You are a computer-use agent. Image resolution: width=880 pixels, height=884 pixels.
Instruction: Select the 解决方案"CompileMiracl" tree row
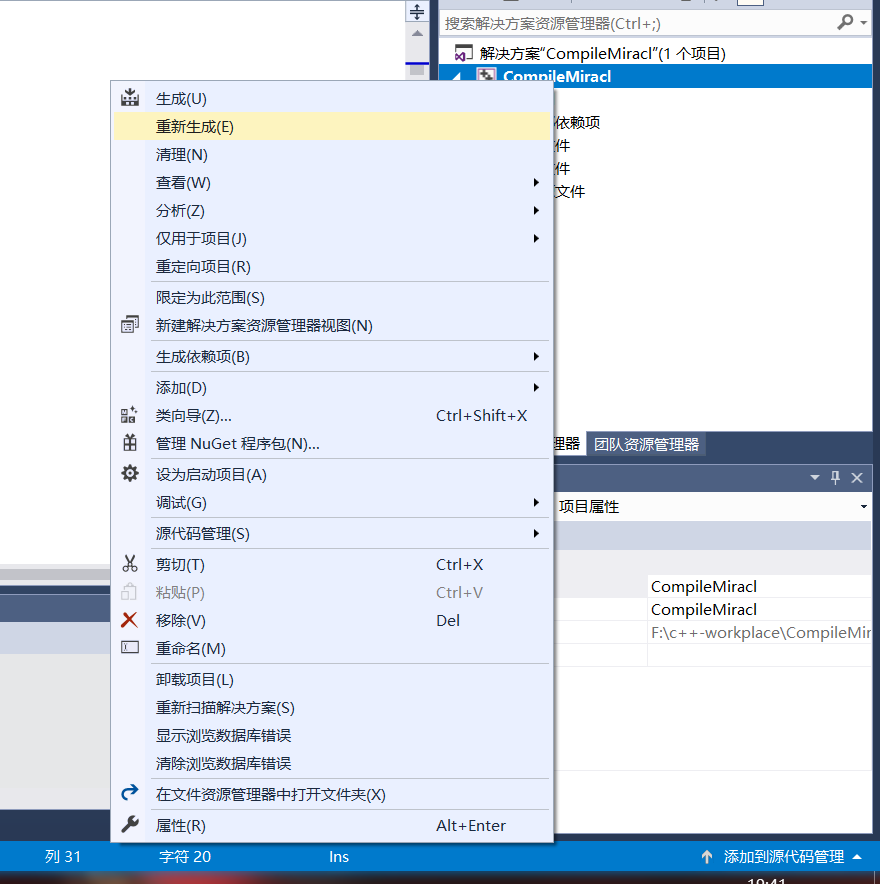tap(655, 54)
